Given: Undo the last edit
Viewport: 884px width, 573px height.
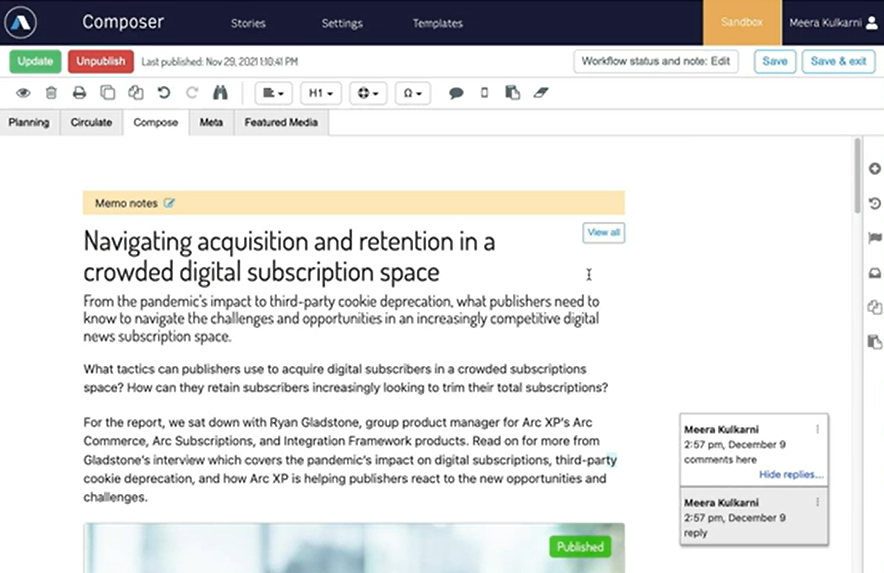Looking at the screenshot, I should [x=164, y=93].
